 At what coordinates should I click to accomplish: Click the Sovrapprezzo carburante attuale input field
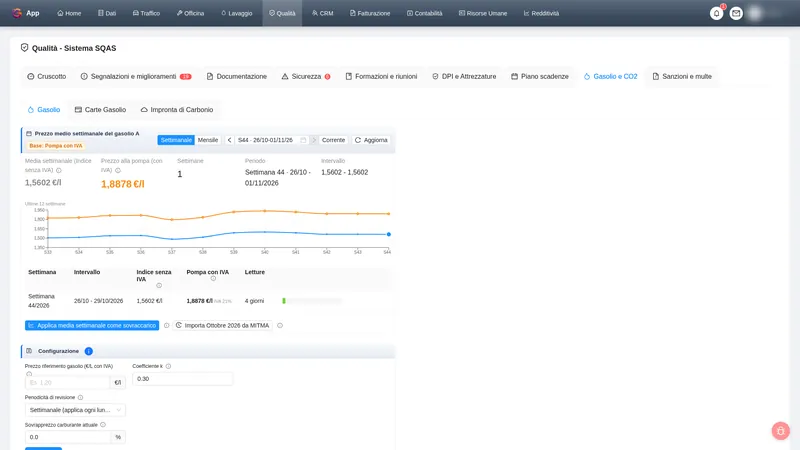67,437
